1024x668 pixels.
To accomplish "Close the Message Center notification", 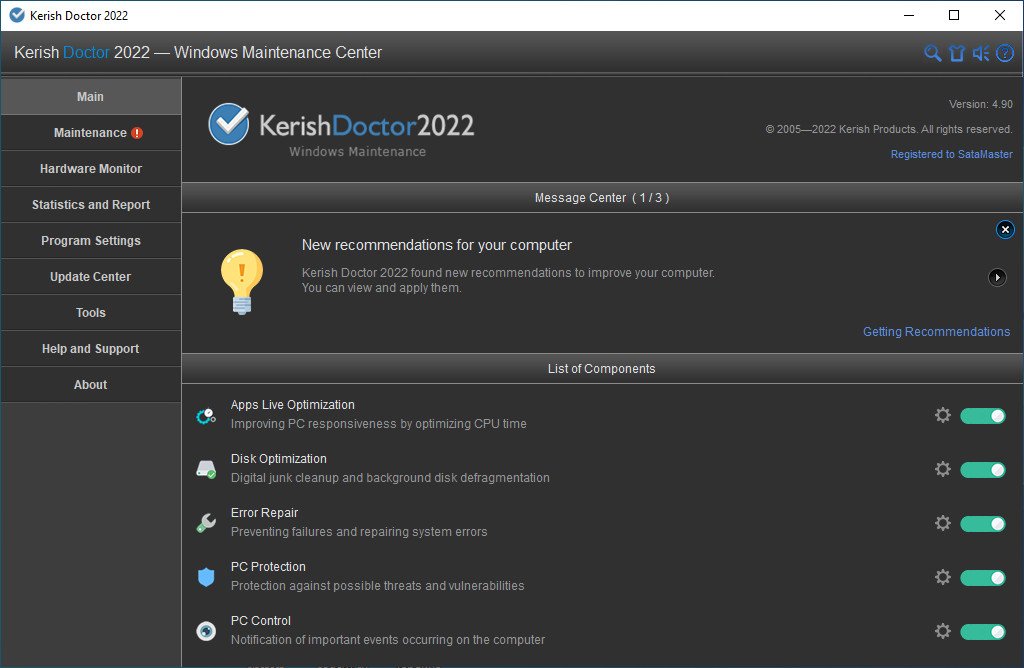I will tap(1005, 230).
